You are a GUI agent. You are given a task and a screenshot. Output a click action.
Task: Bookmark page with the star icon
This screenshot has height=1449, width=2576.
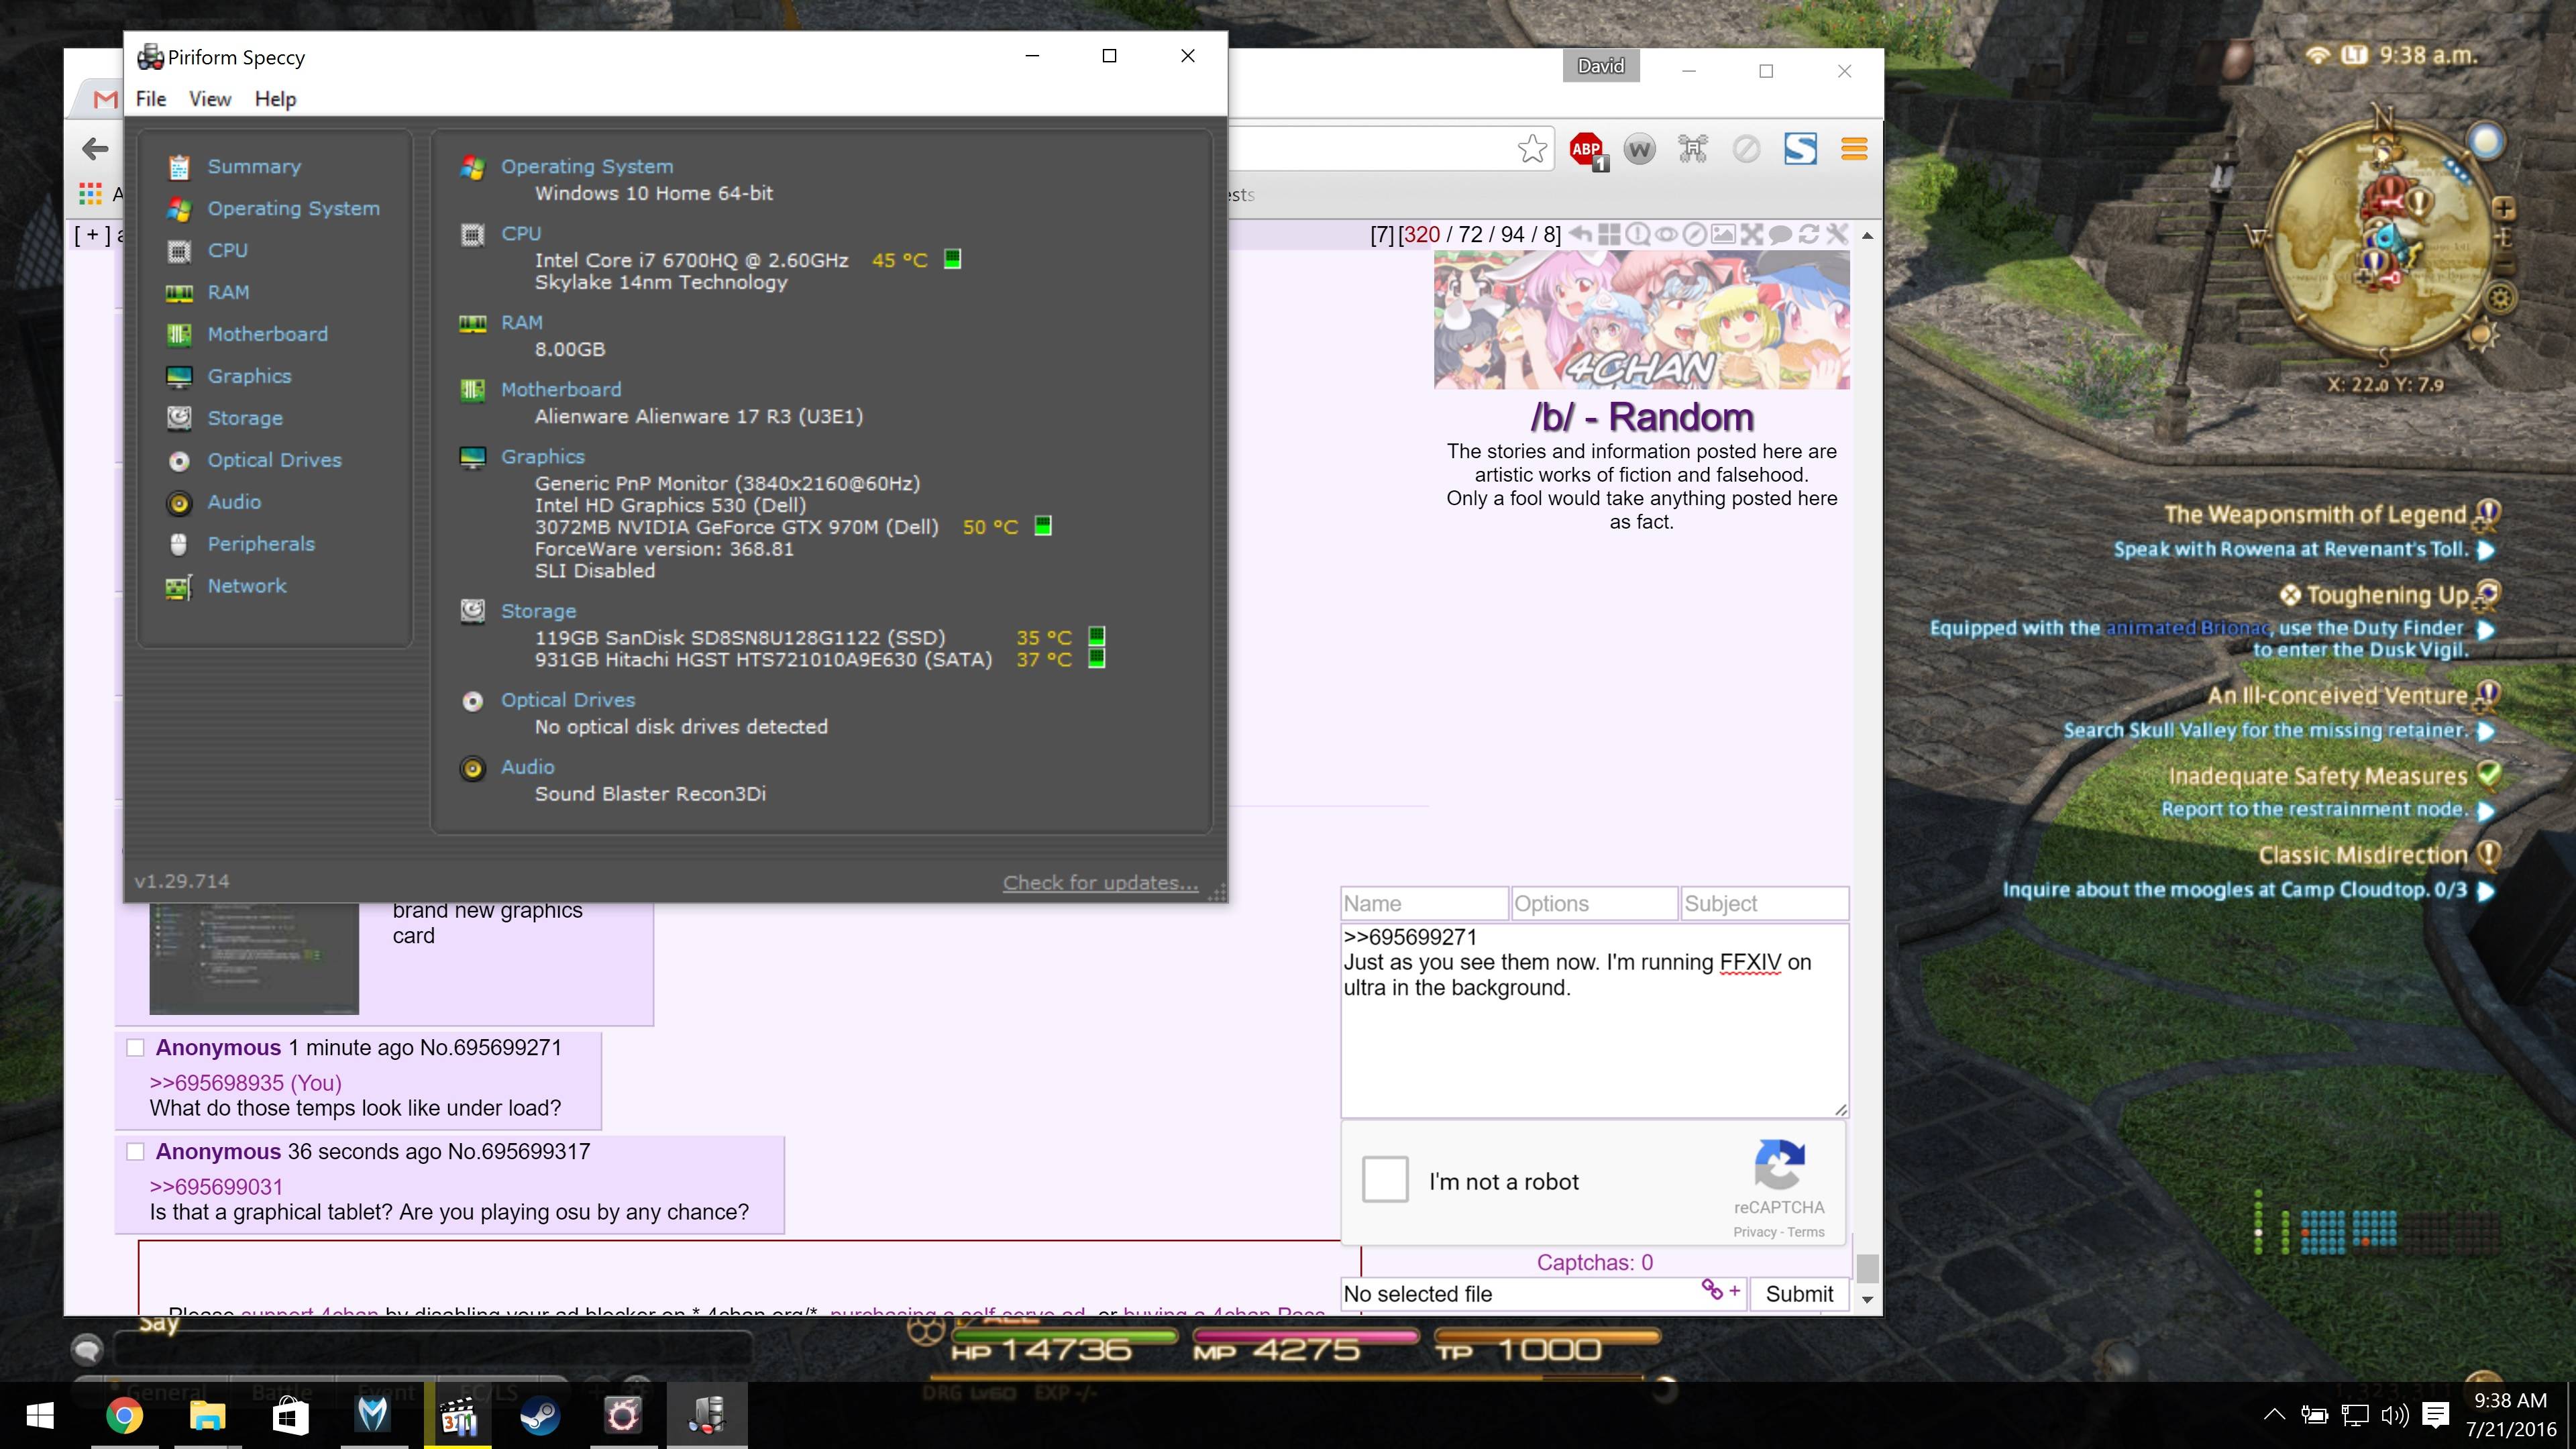point(1532,150)
